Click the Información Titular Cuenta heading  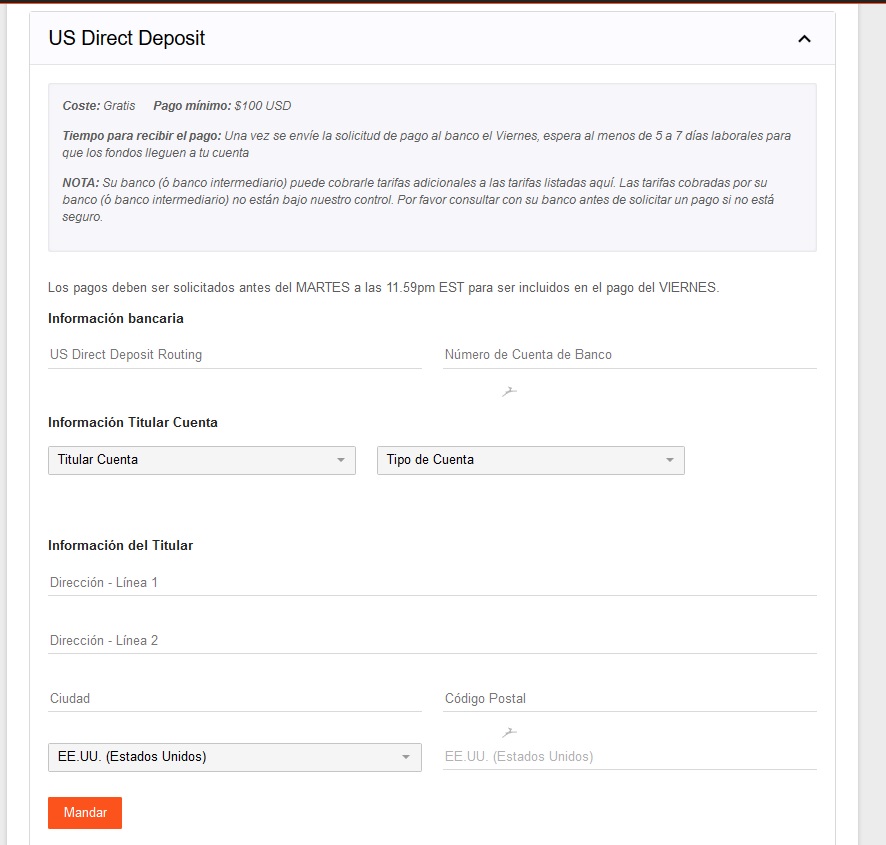[x=133, y=422]
